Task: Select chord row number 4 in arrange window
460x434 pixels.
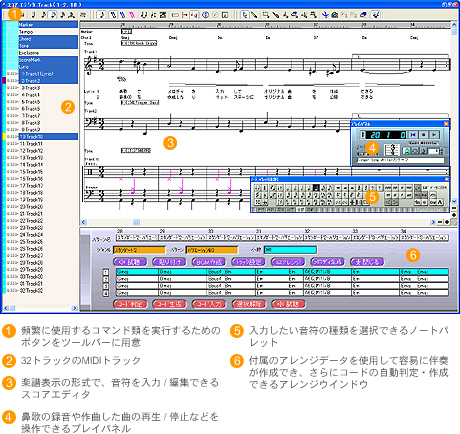Action: [x=106, y=293]
